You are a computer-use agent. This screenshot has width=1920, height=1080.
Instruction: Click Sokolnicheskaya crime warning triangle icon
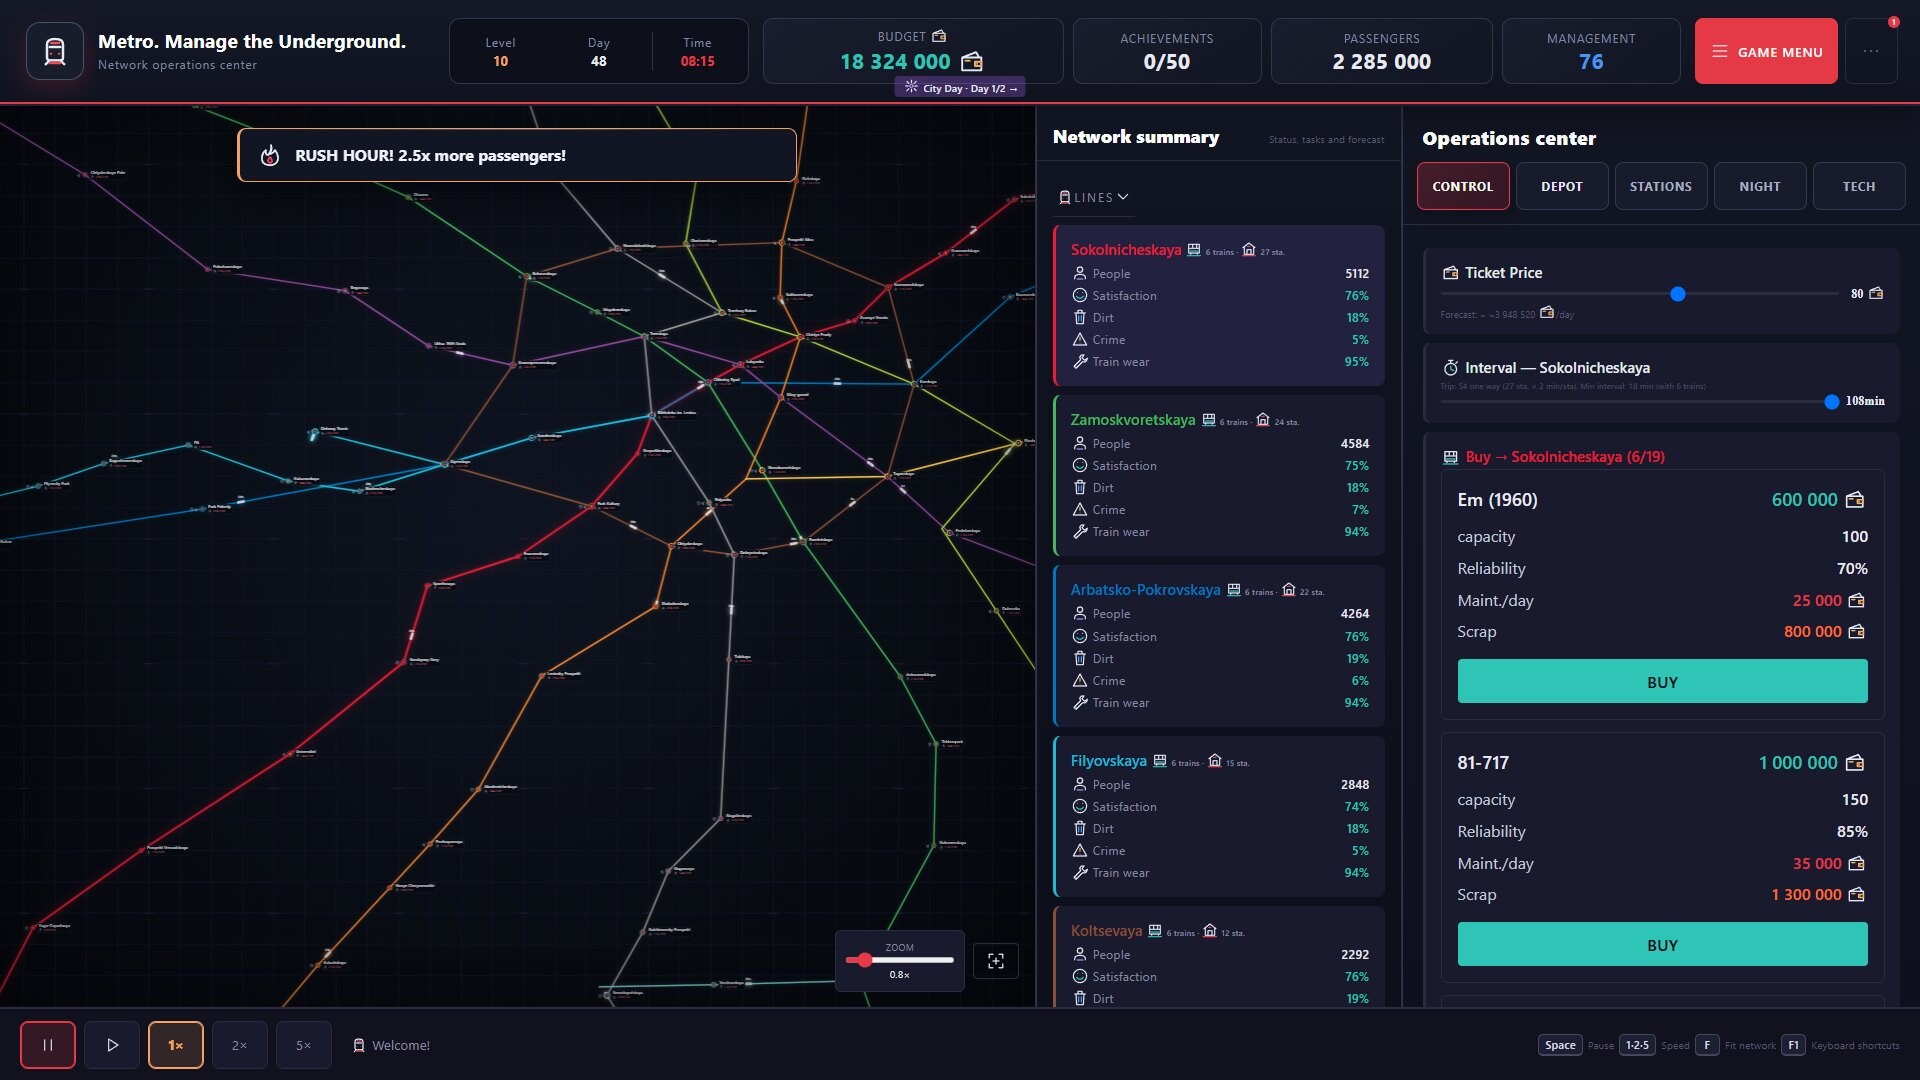[1080, 340]
